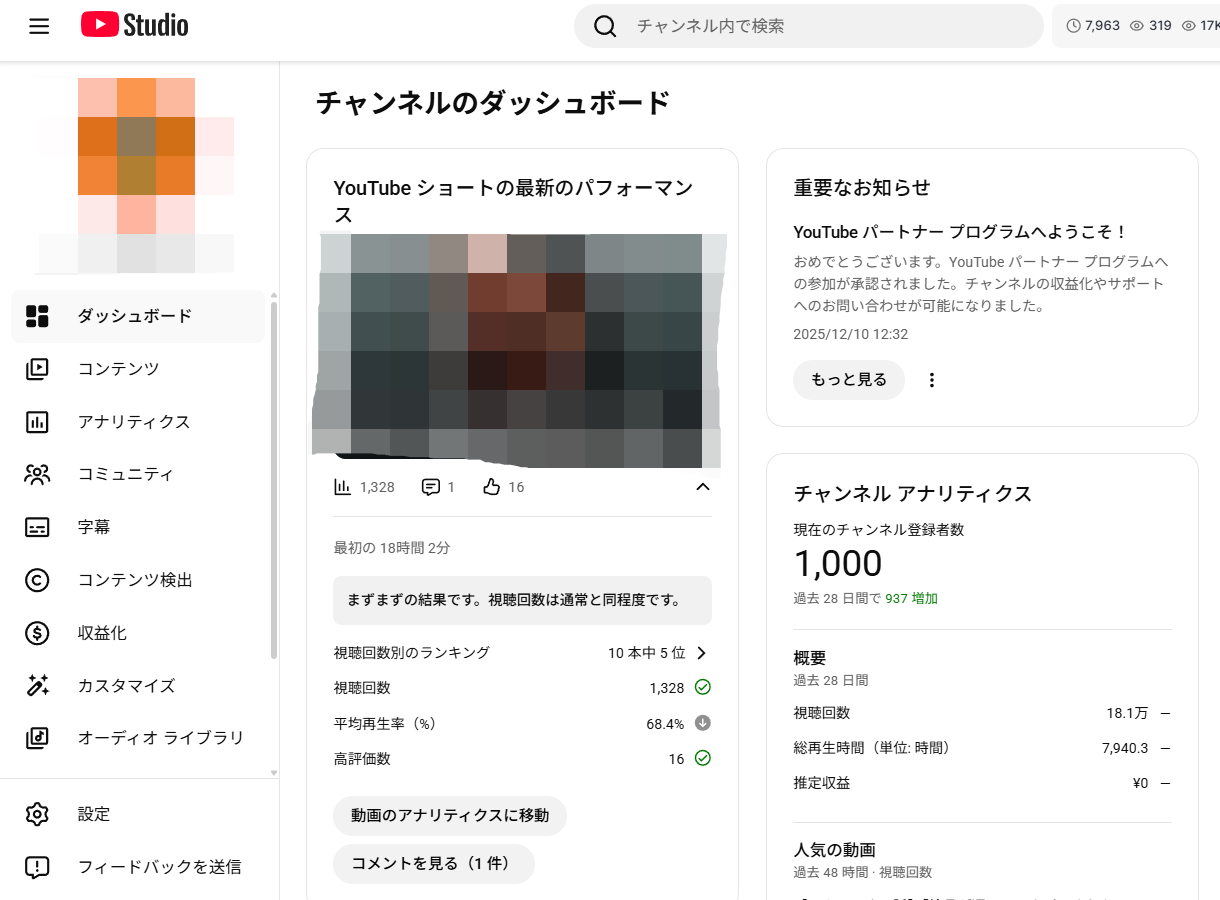
Task: Open コメントを見る（1件）
Action: [433, 863]
